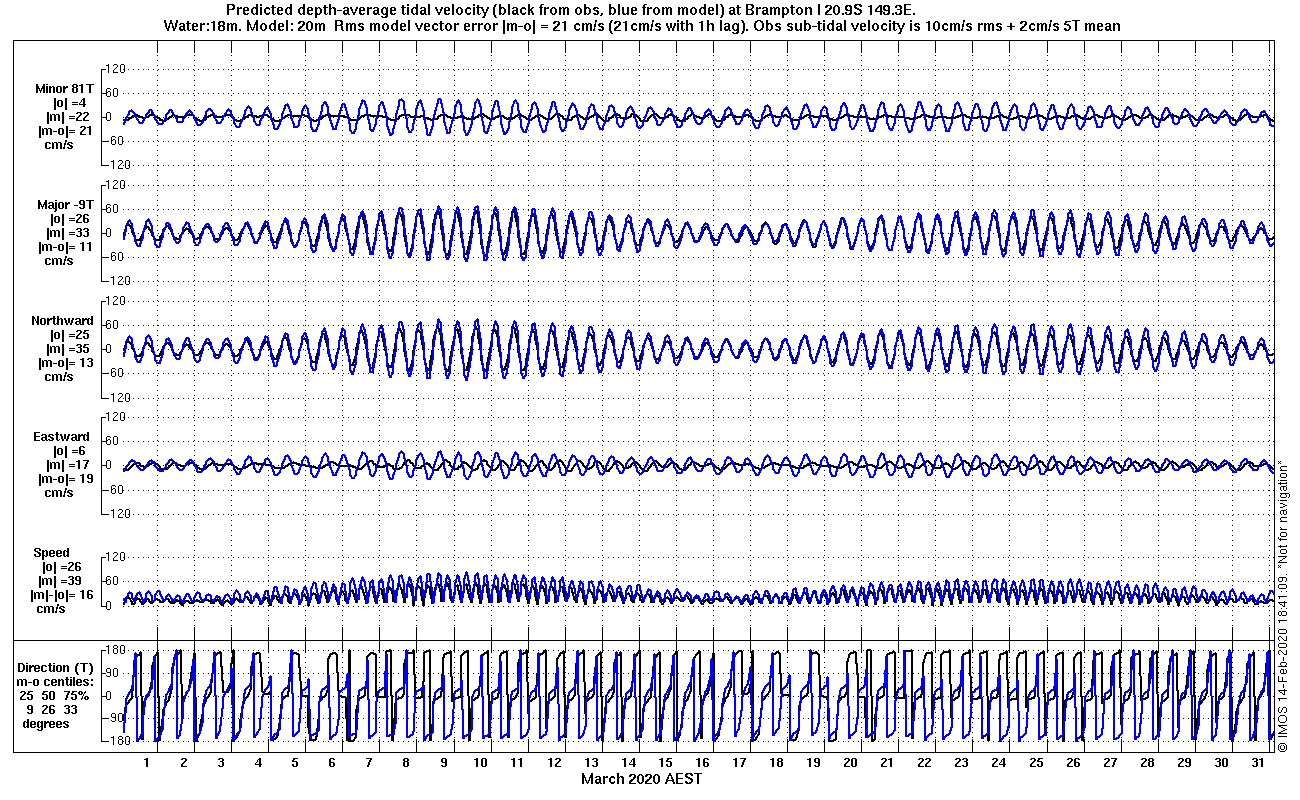Click the 'm-o centiles:' label
The image size is (1300, 800).
[x=55, y=681]
